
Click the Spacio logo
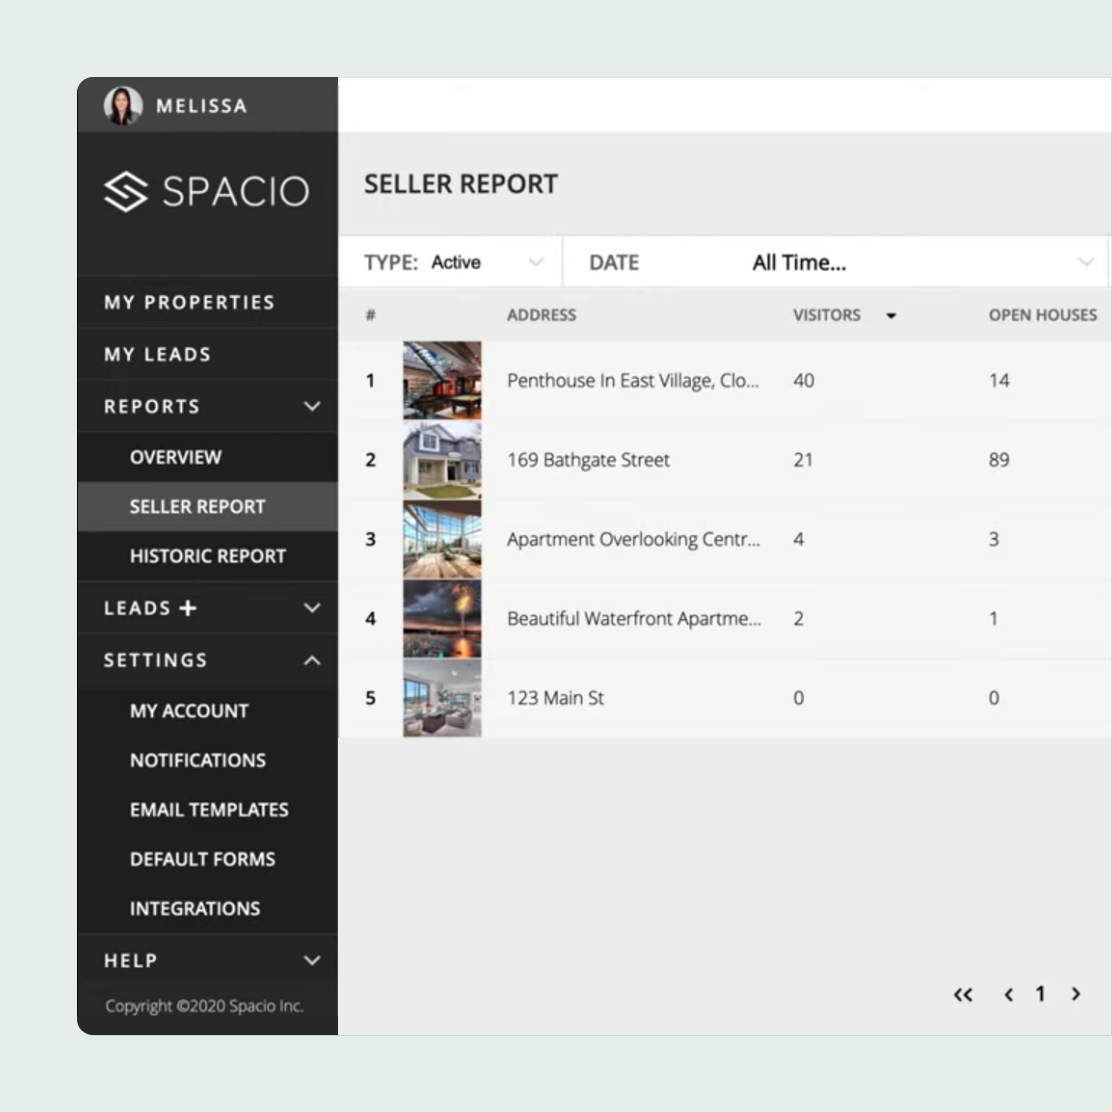point(206,191)
